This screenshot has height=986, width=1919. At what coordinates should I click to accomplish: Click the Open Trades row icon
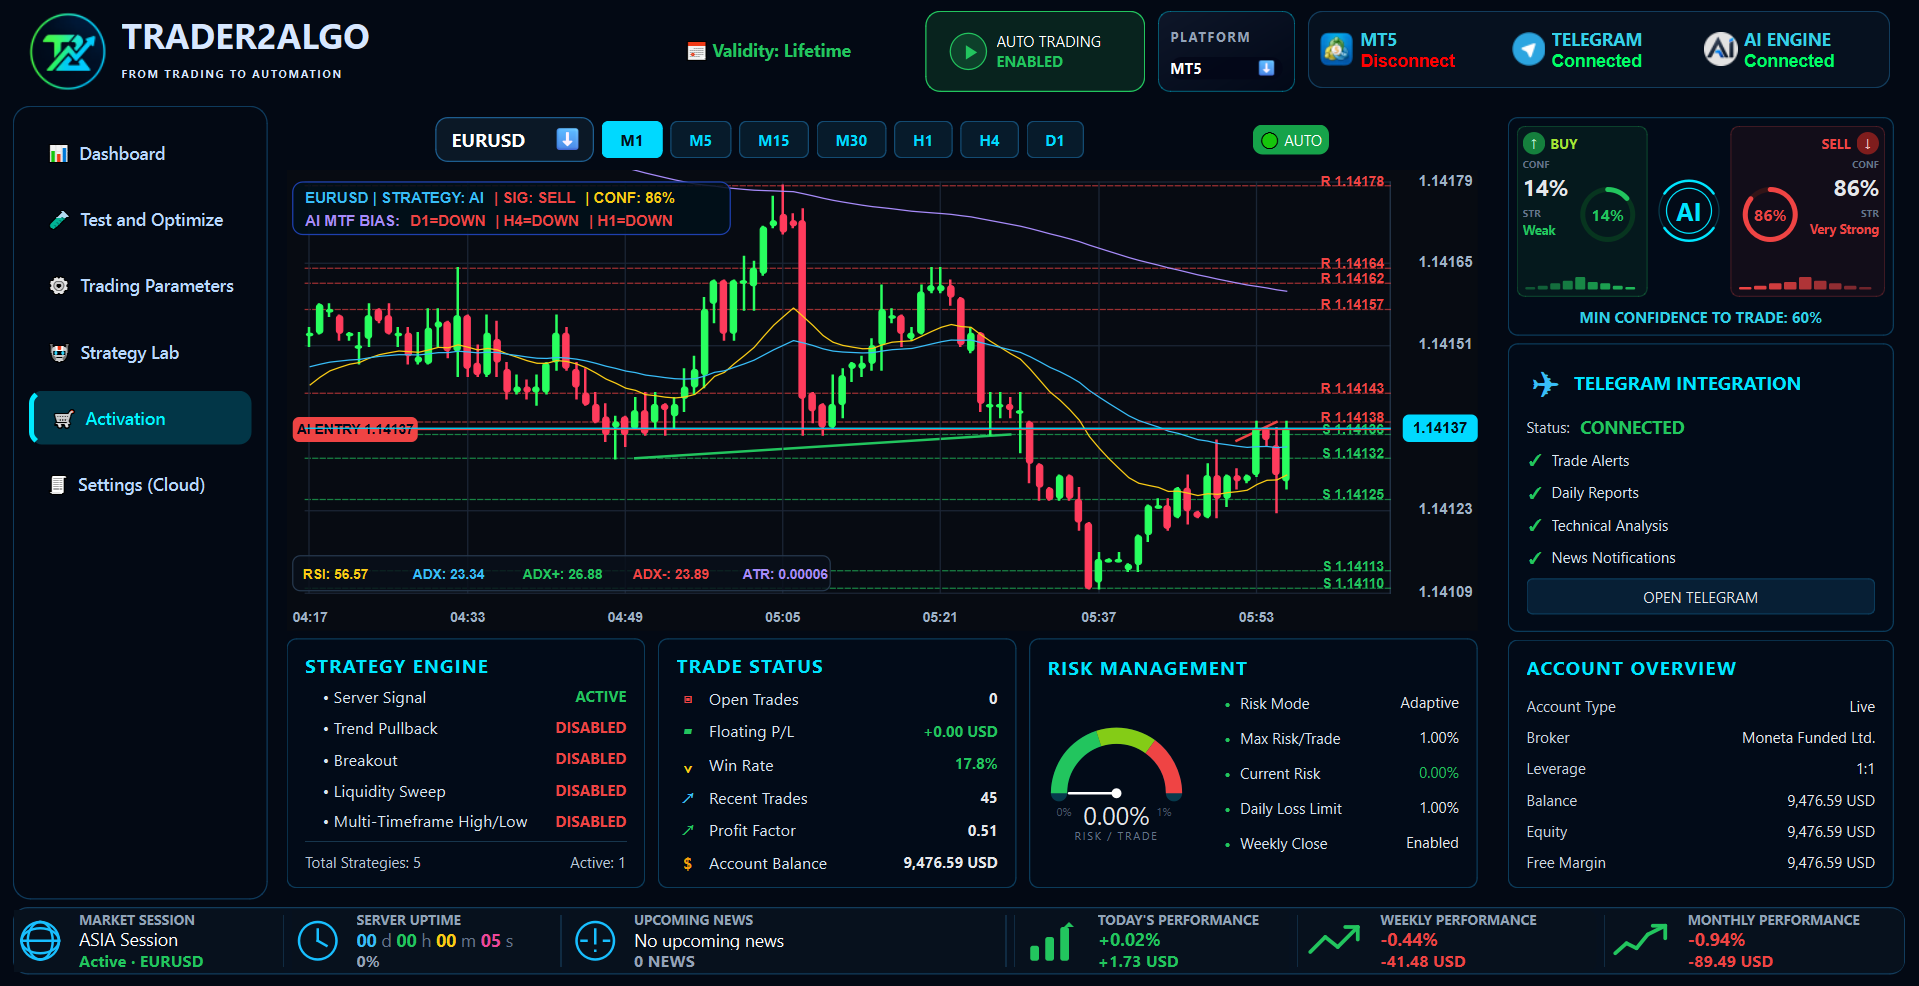coord(687,700)
